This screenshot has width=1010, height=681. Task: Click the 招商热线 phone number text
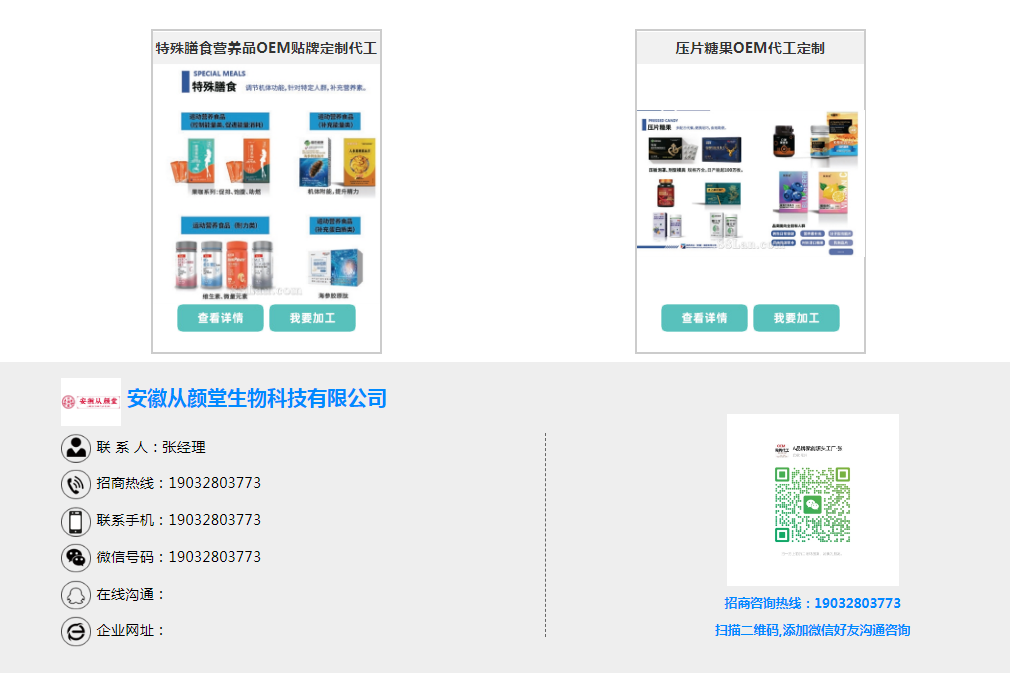[x=214, y=483]
